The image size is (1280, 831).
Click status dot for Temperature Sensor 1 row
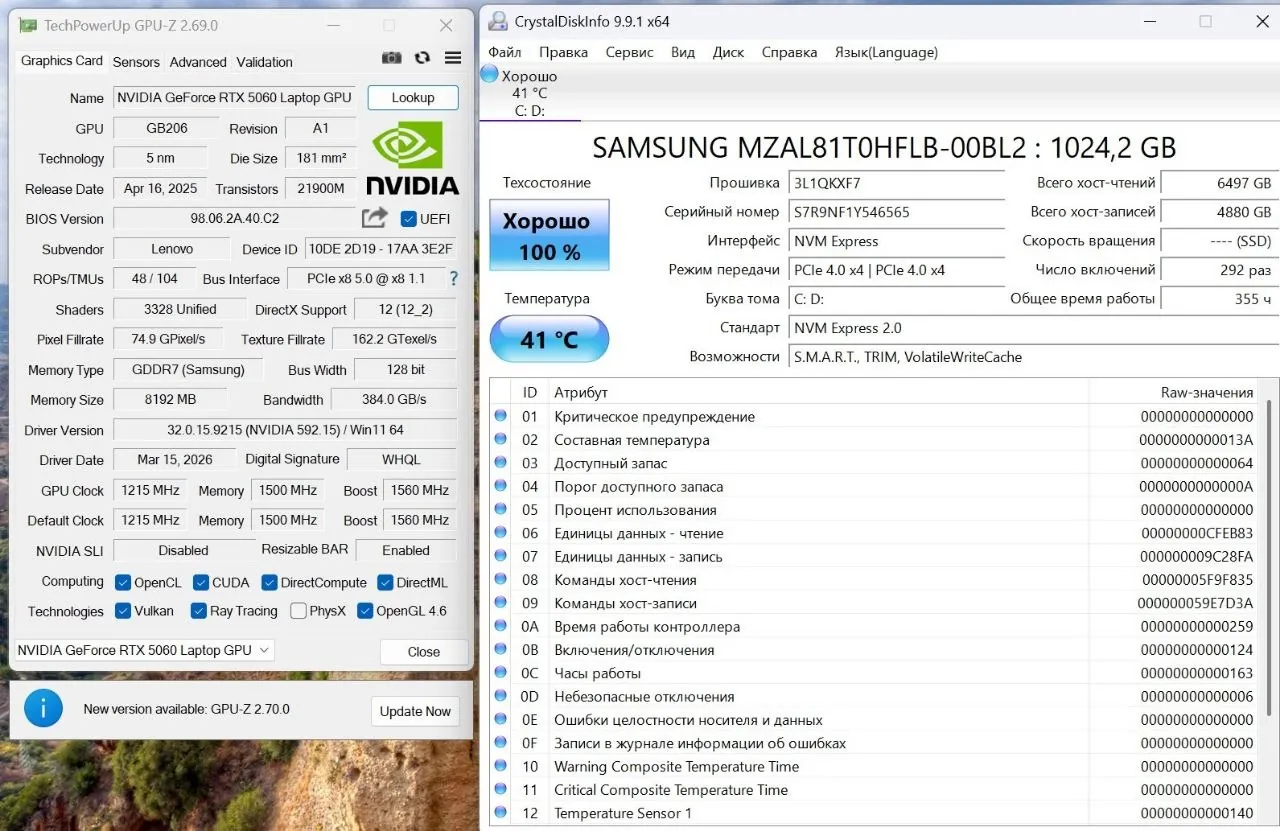click(x=500, y=813)
